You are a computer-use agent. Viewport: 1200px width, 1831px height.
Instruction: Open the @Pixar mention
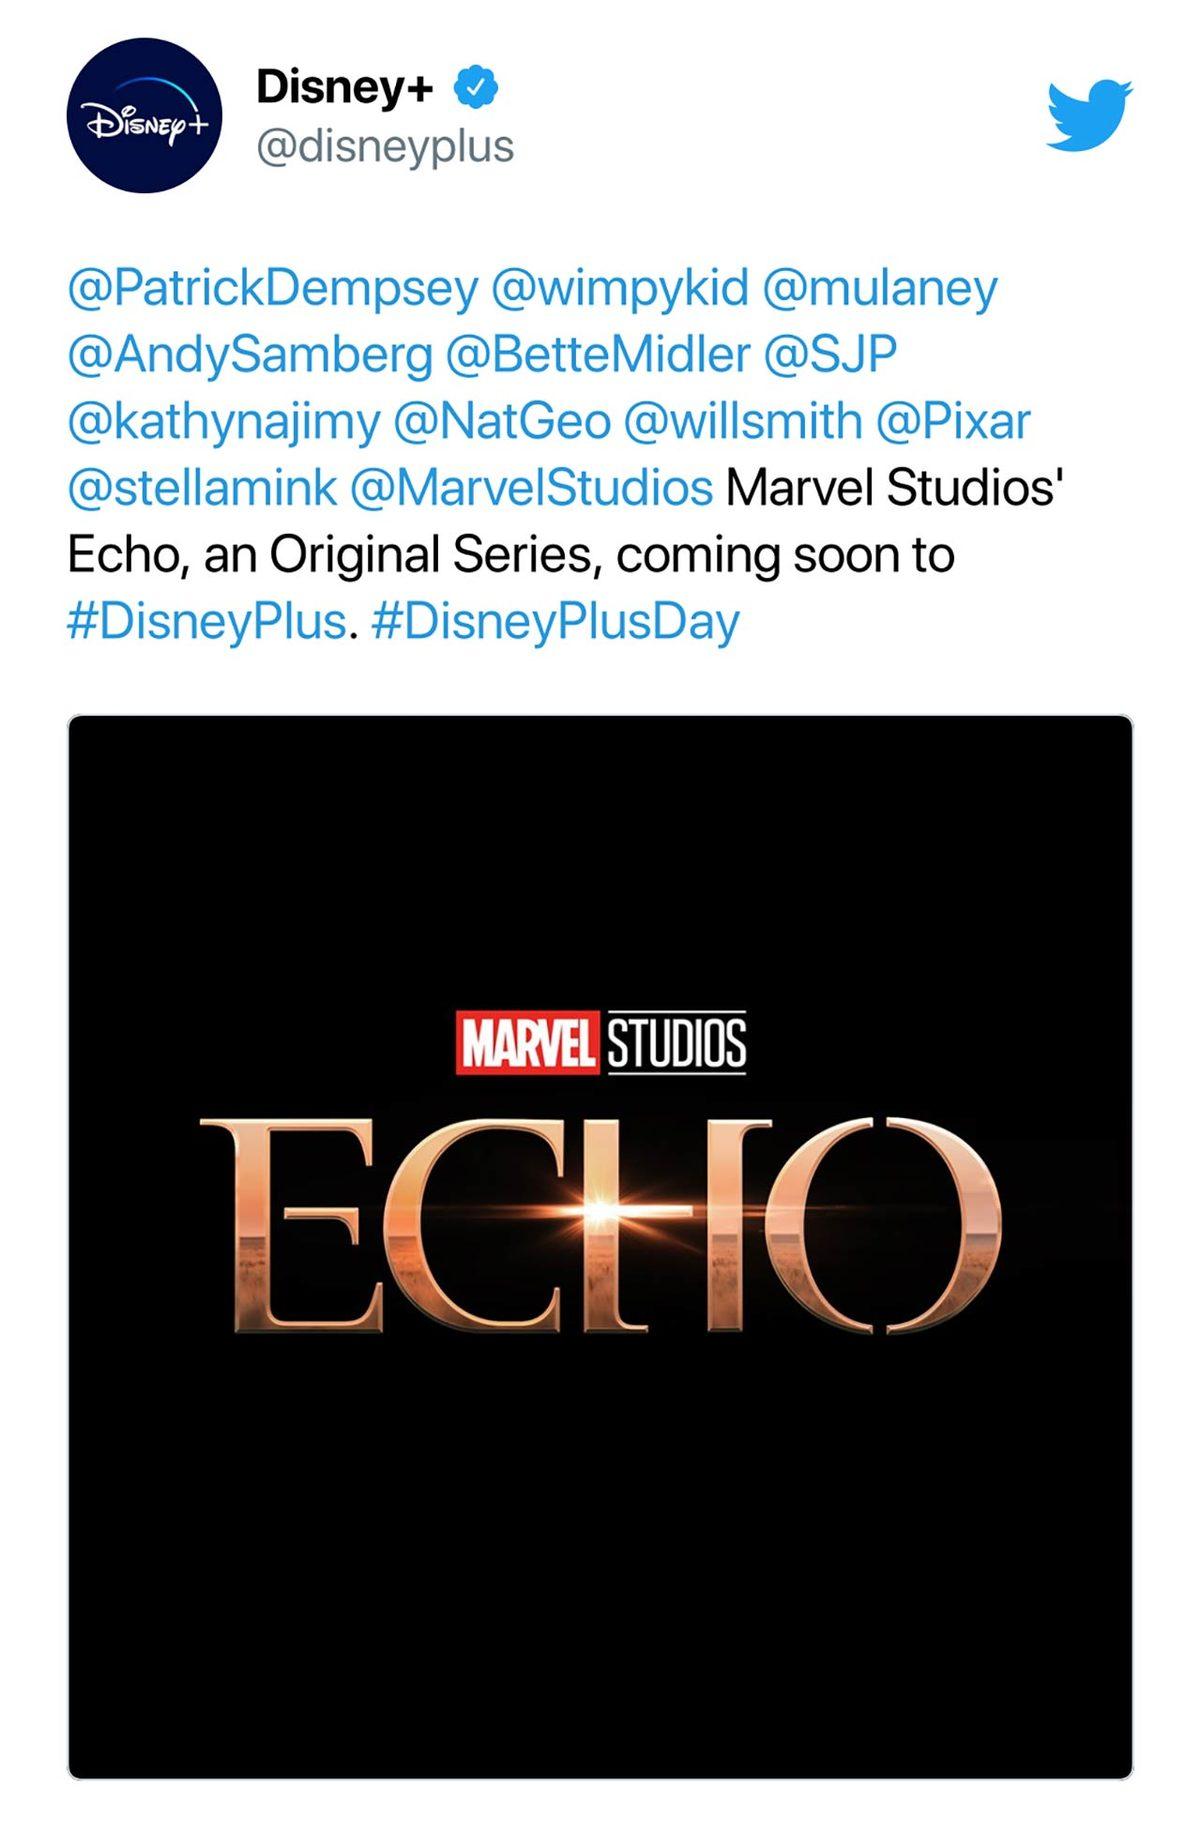952,422
